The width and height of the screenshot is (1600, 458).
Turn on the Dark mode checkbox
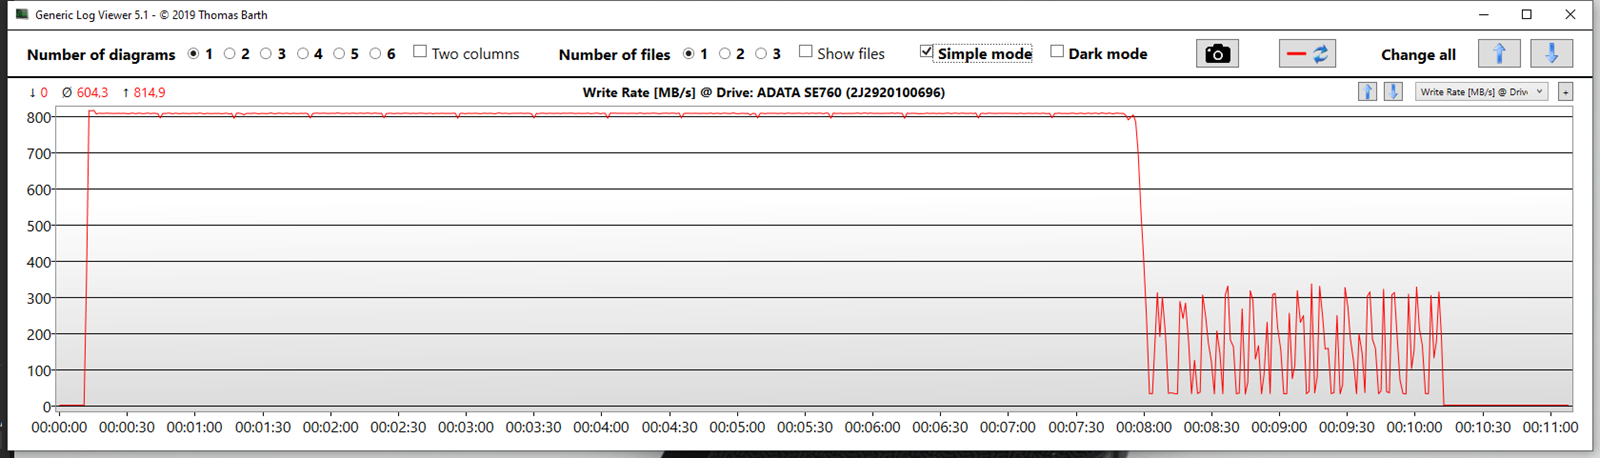point(1057,52)
